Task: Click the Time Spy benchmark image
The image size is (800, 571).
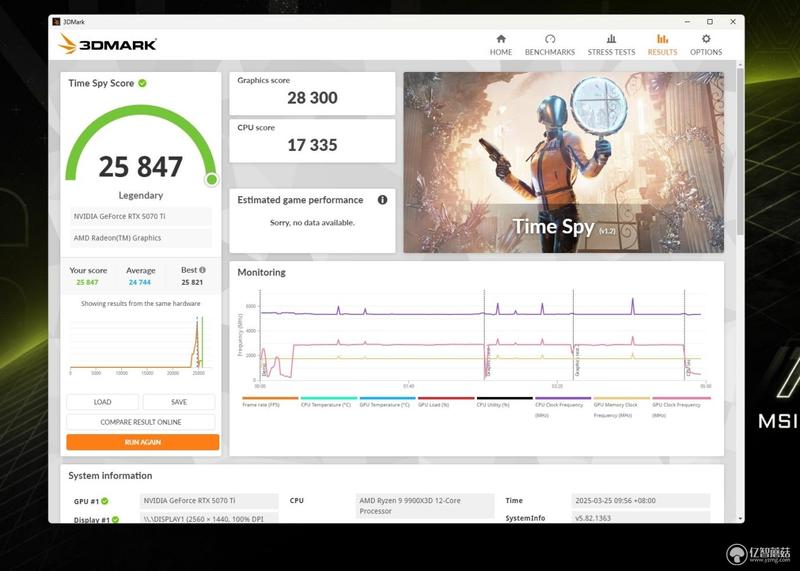Action: [563, 162]
